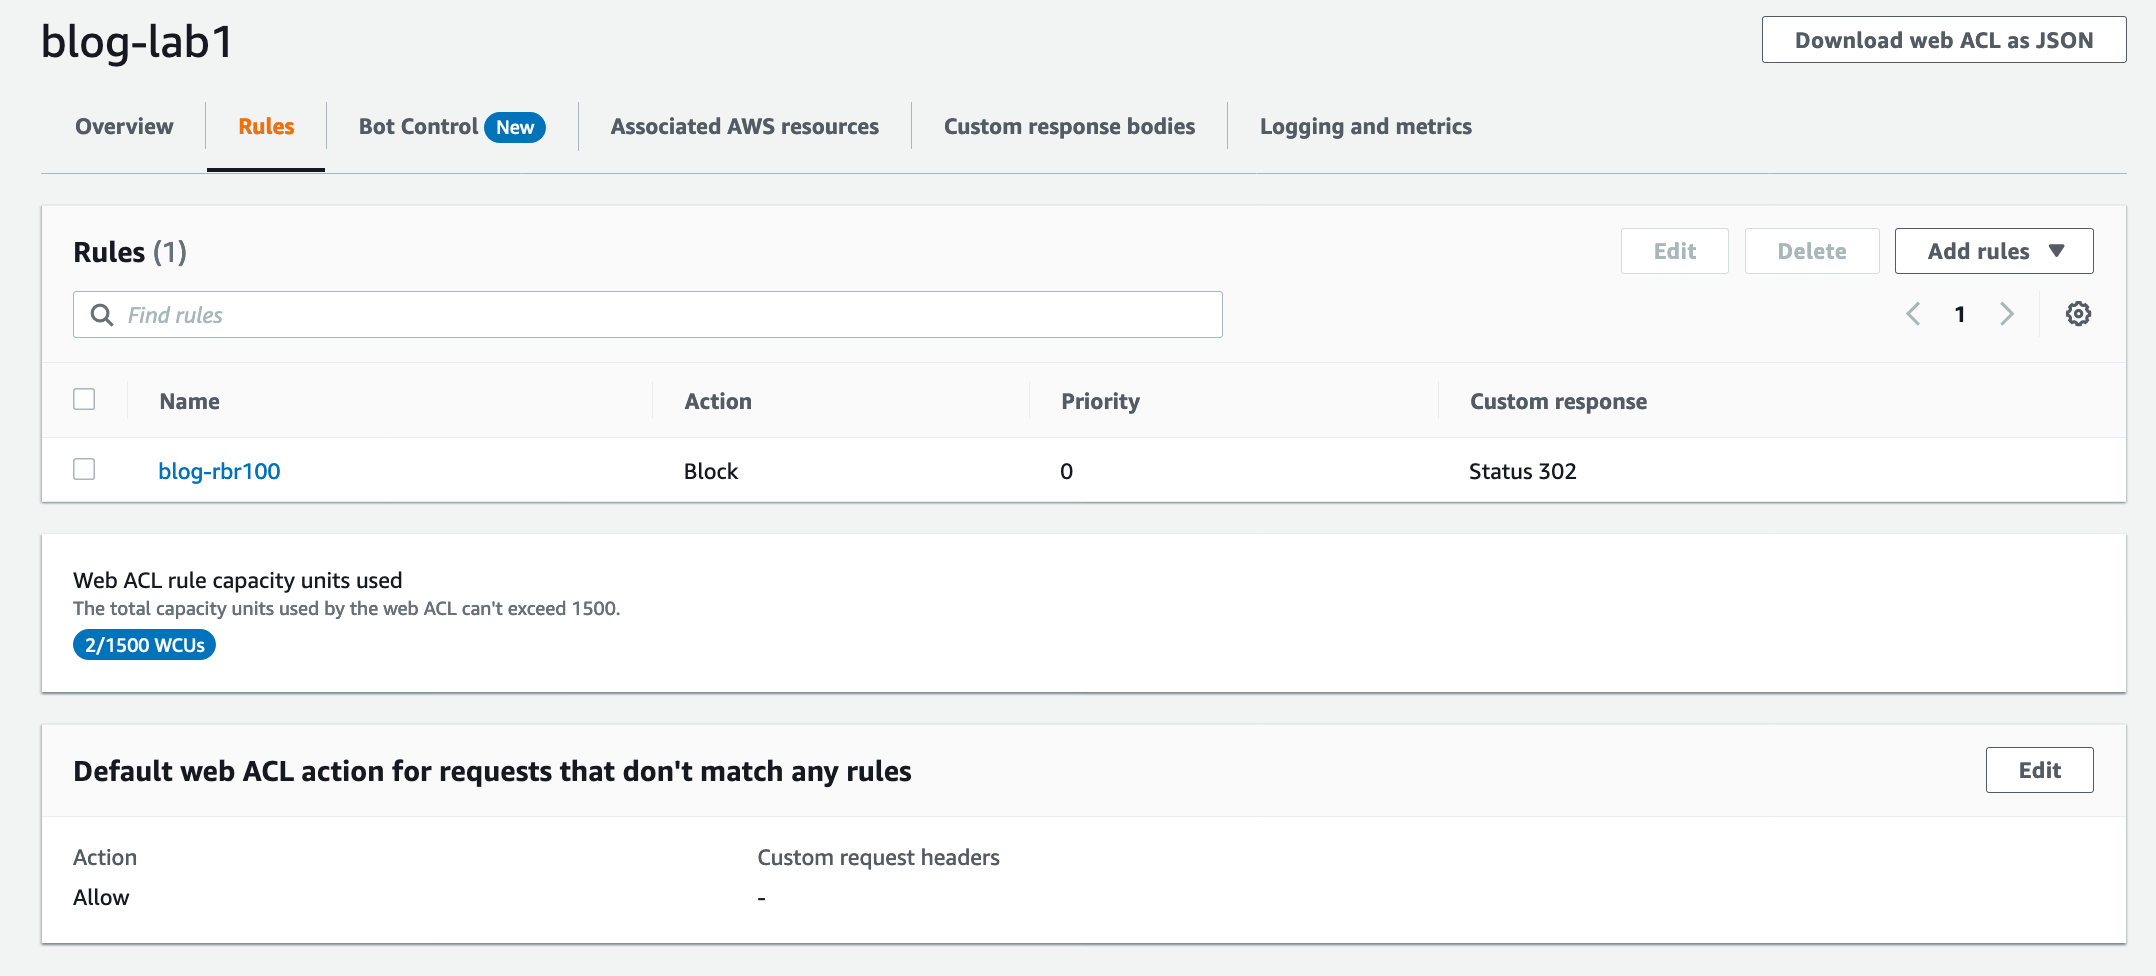Image resolution: width=2156 pixels, height=976 pixels.
Task: Click the next page chevron arrow
Action: 2008,313
